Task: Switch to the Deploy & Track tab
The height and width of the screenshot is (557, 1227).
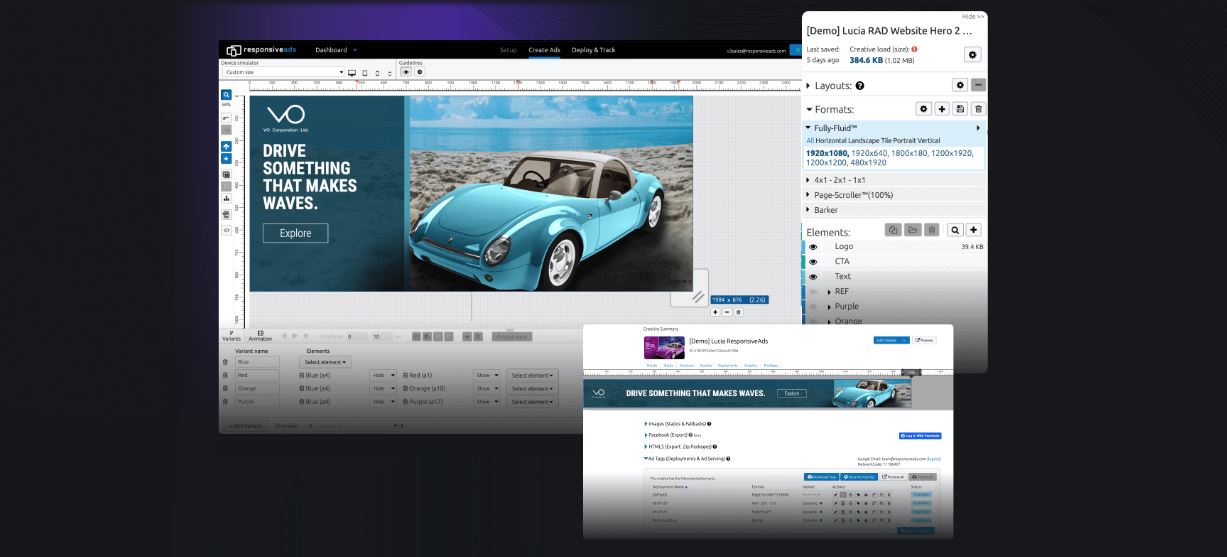Action: 591,50
